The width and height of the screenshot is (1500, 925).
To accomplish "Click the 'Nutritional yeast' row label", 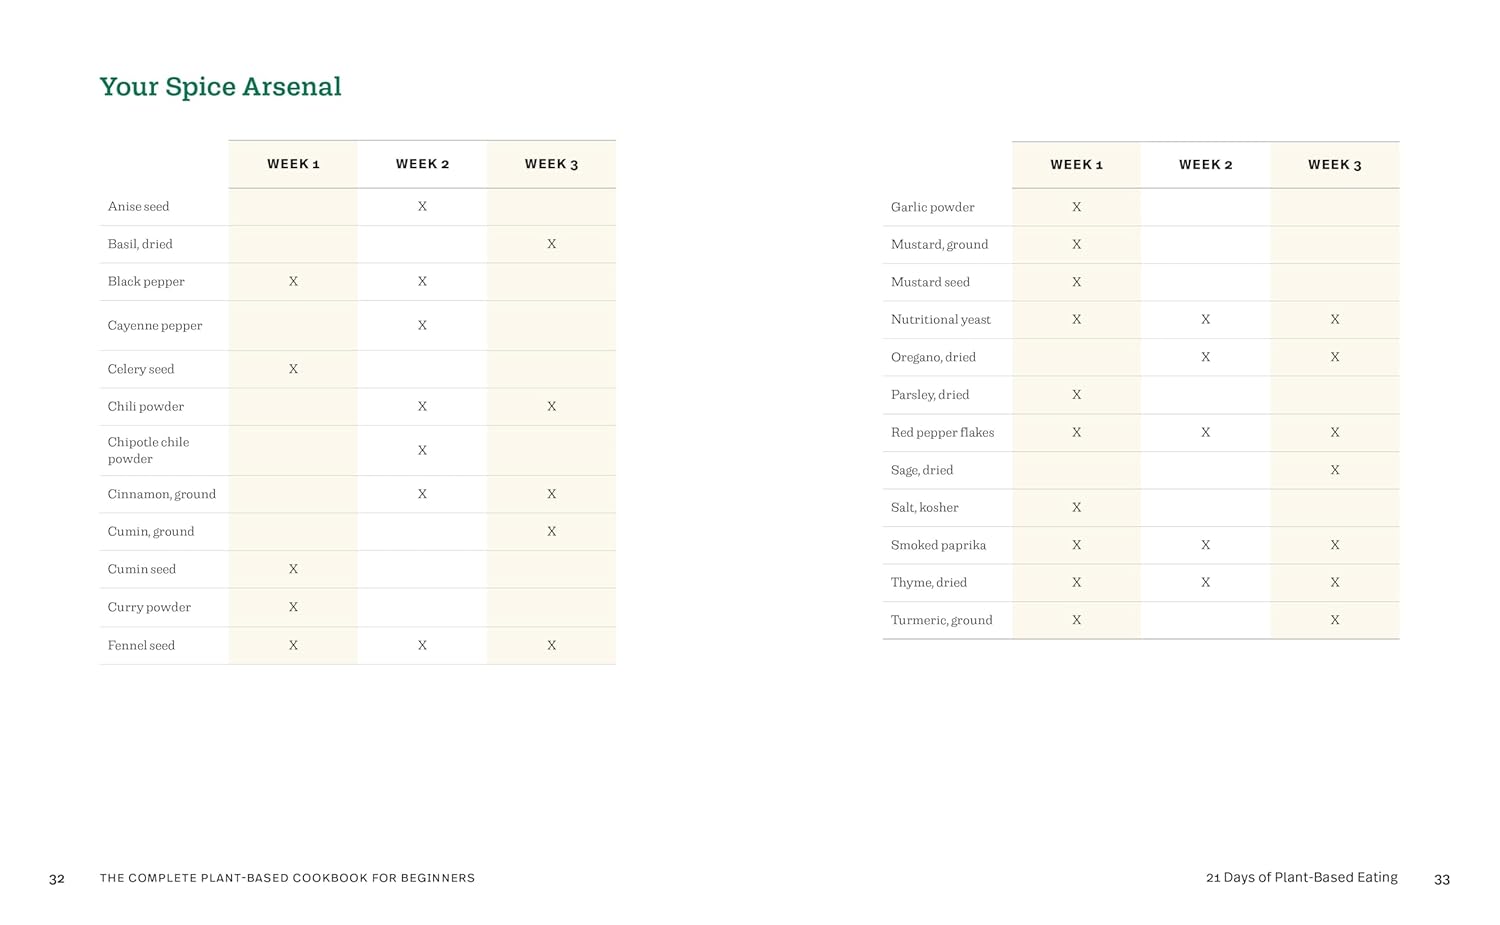I will pos(940,320).
